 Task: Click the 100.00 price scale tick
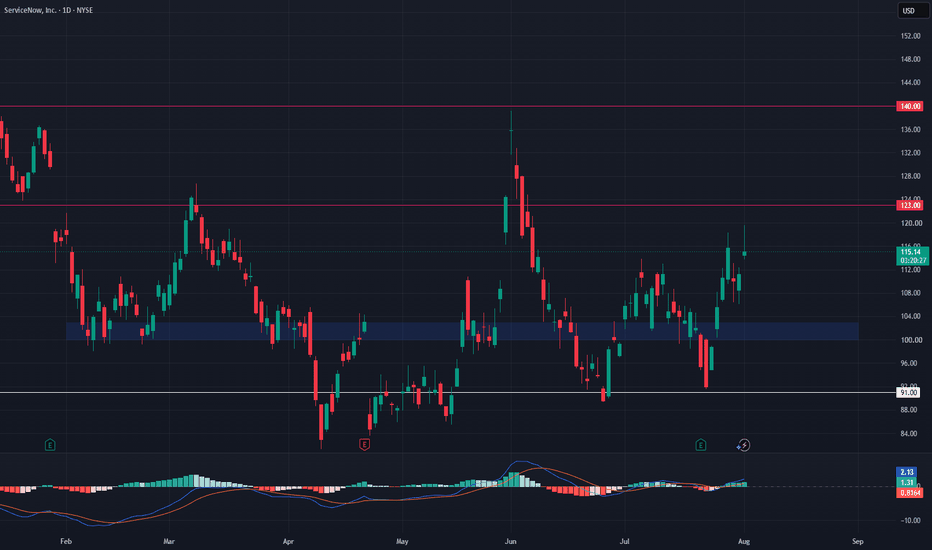911,340
